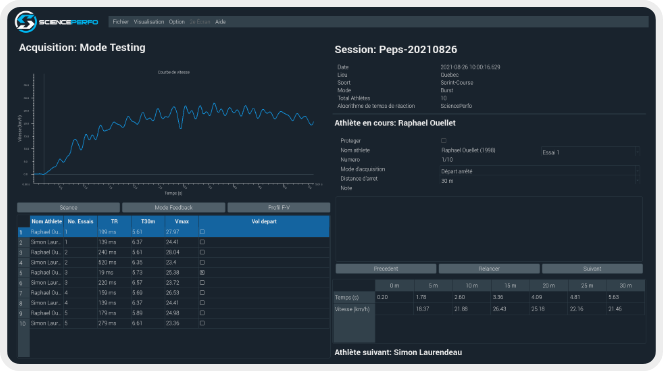Open the Fichier menu

[x=121, y=22]
